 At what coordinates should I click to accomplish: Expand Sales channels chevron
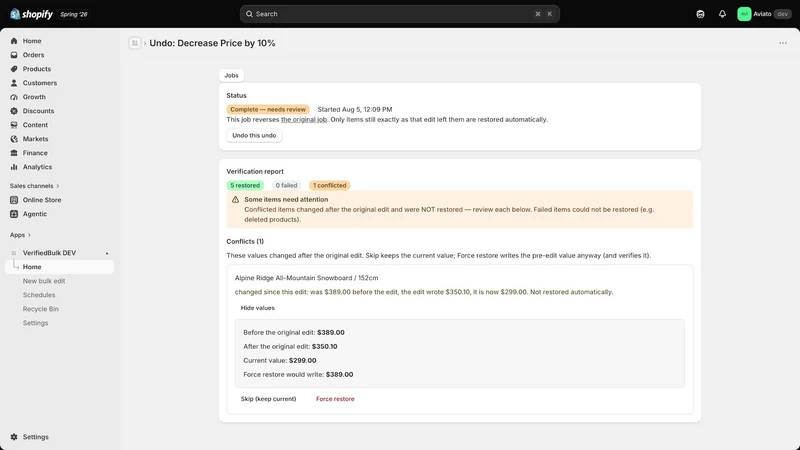[58, 186]
